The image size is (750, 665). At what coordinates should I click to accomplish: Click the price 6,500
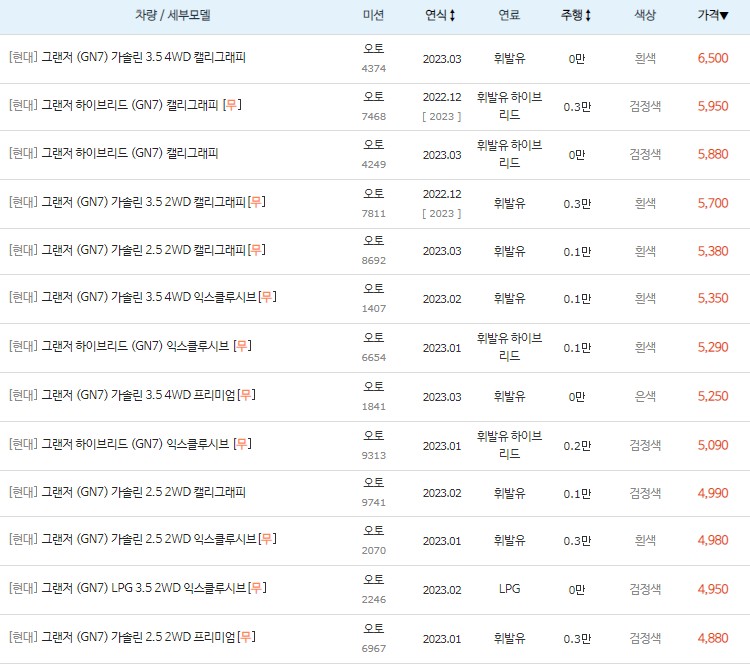click(x=713, y=58)
